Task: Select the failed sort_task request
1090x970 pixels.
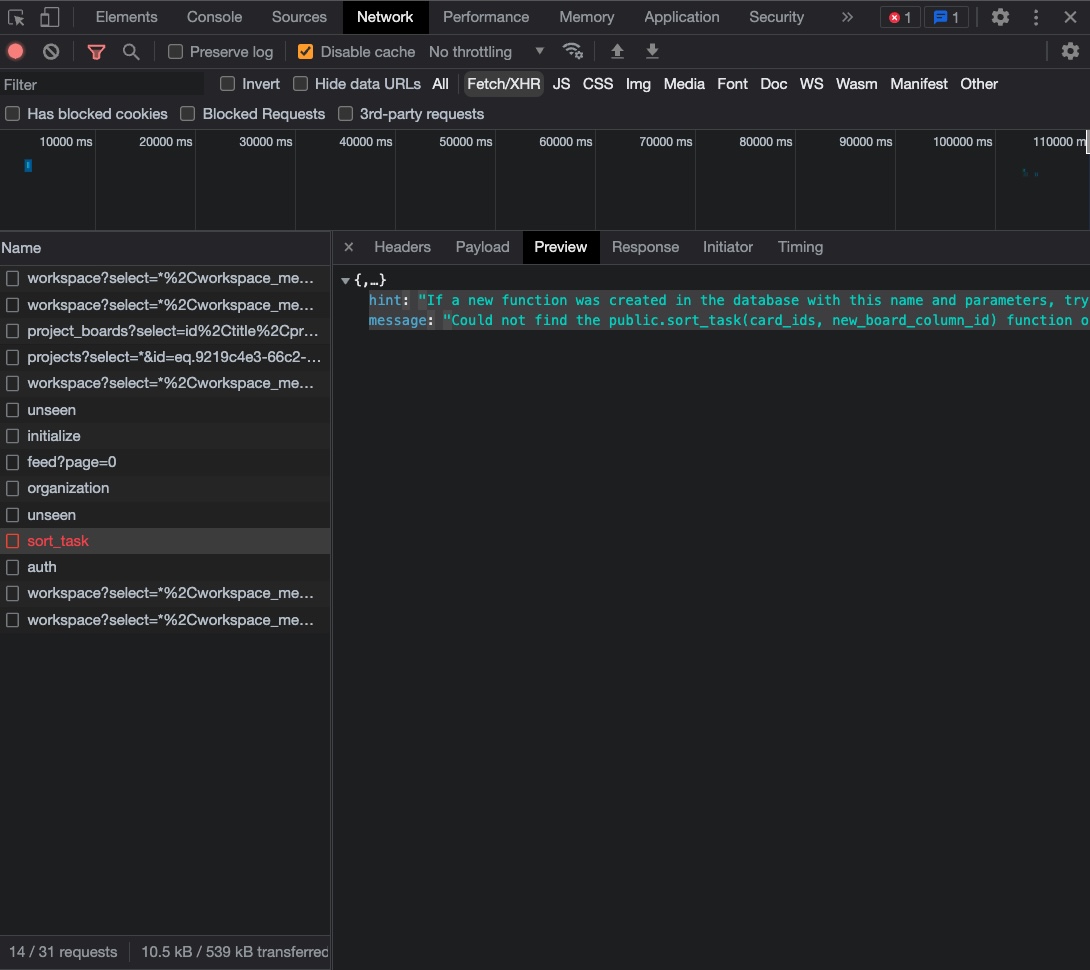Action: point(58,541)
